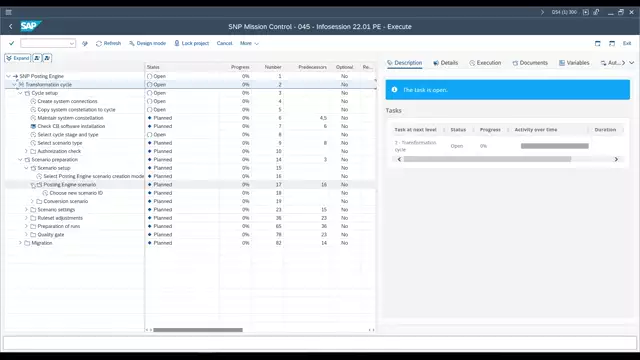640x360 pixels.
Task: Click the Lock project button
Action: click(191, 43)
